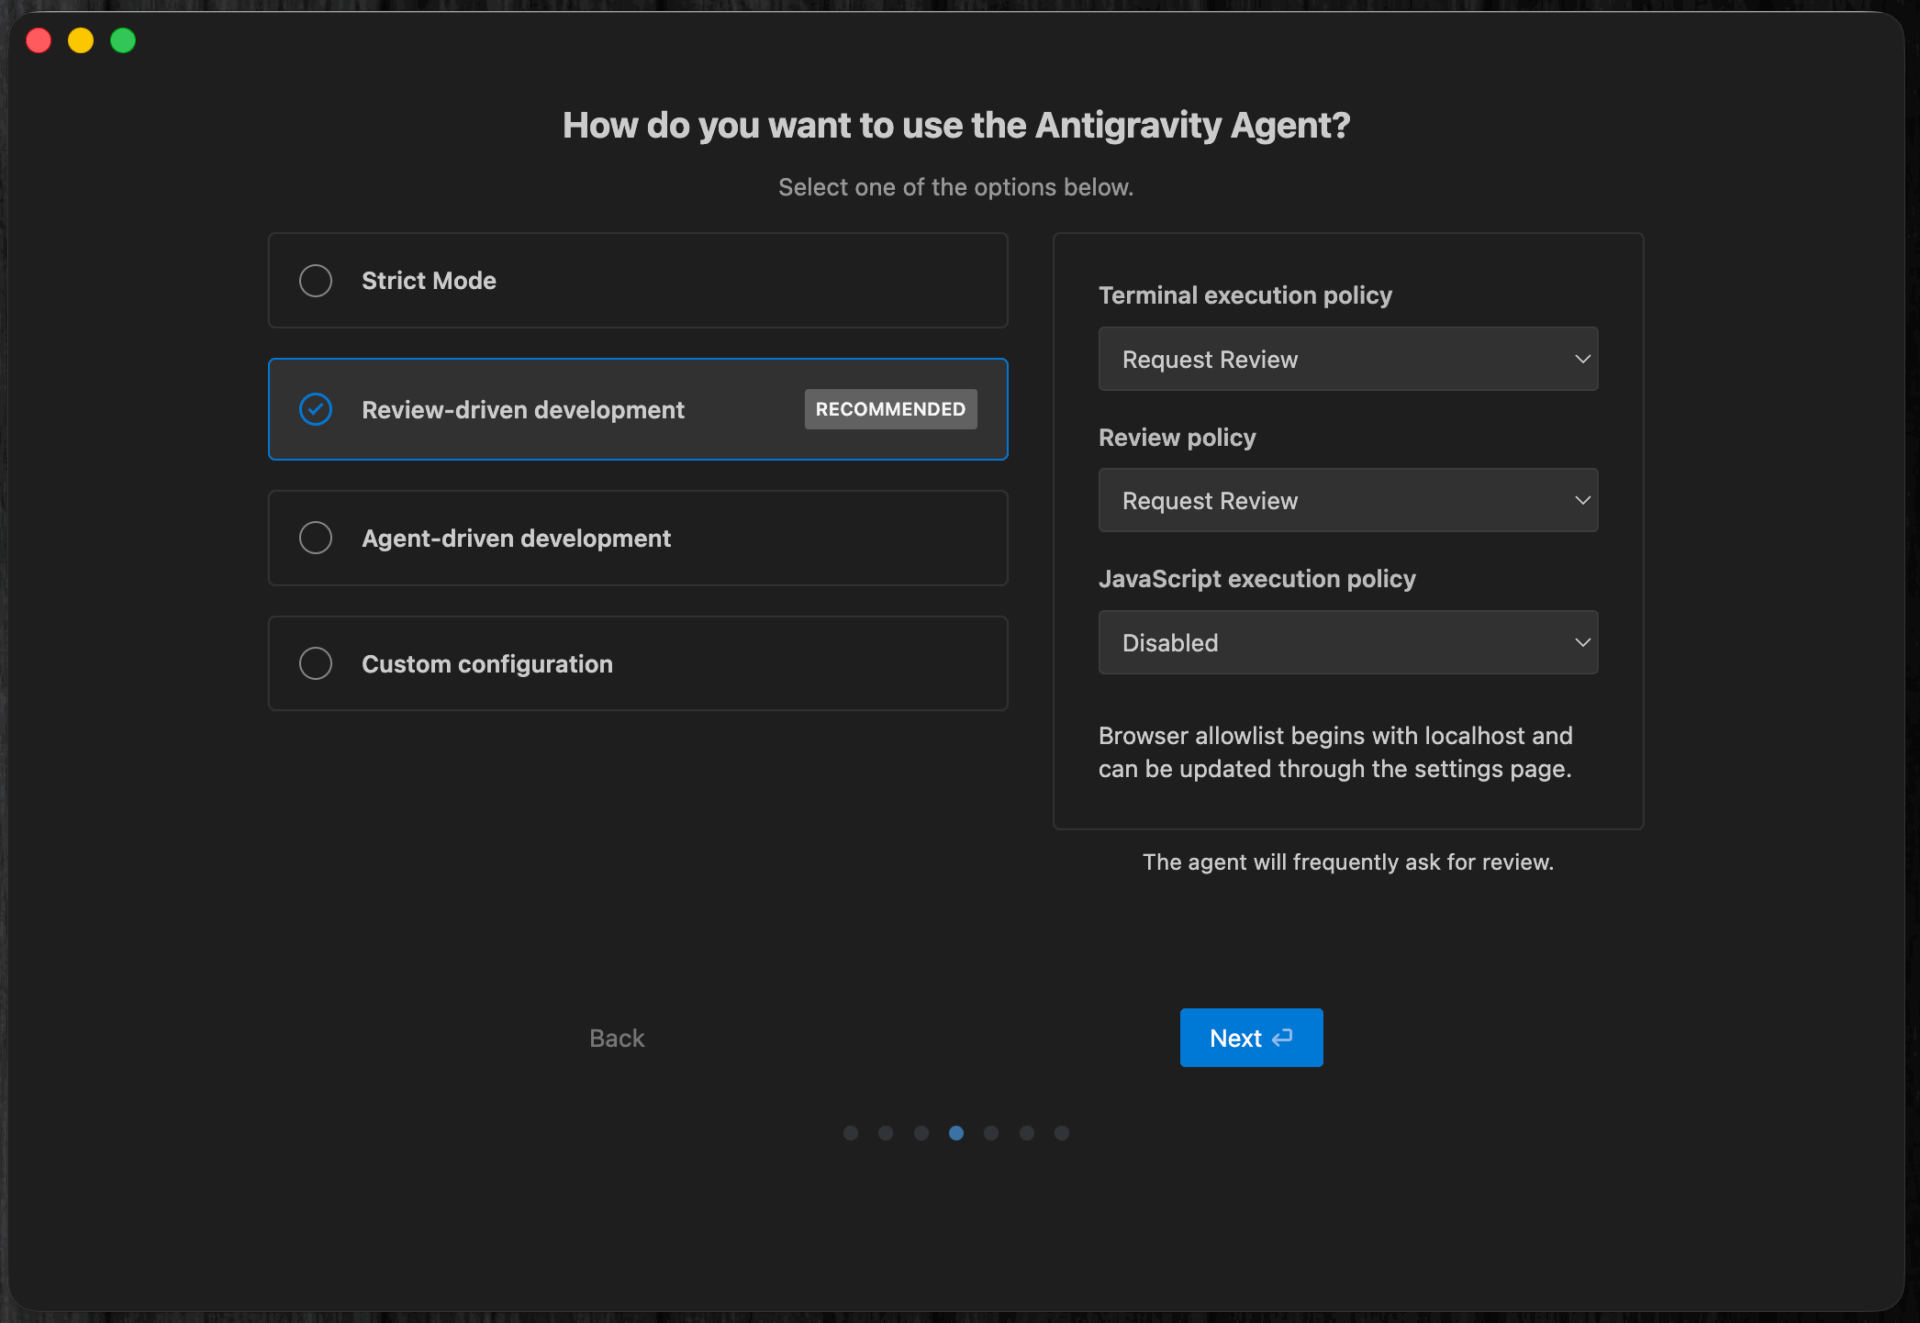This screenshot has width=1920, height=1323.
Task: Click the enter-key arrow icon in Next
Action: coord(1283,1038)
